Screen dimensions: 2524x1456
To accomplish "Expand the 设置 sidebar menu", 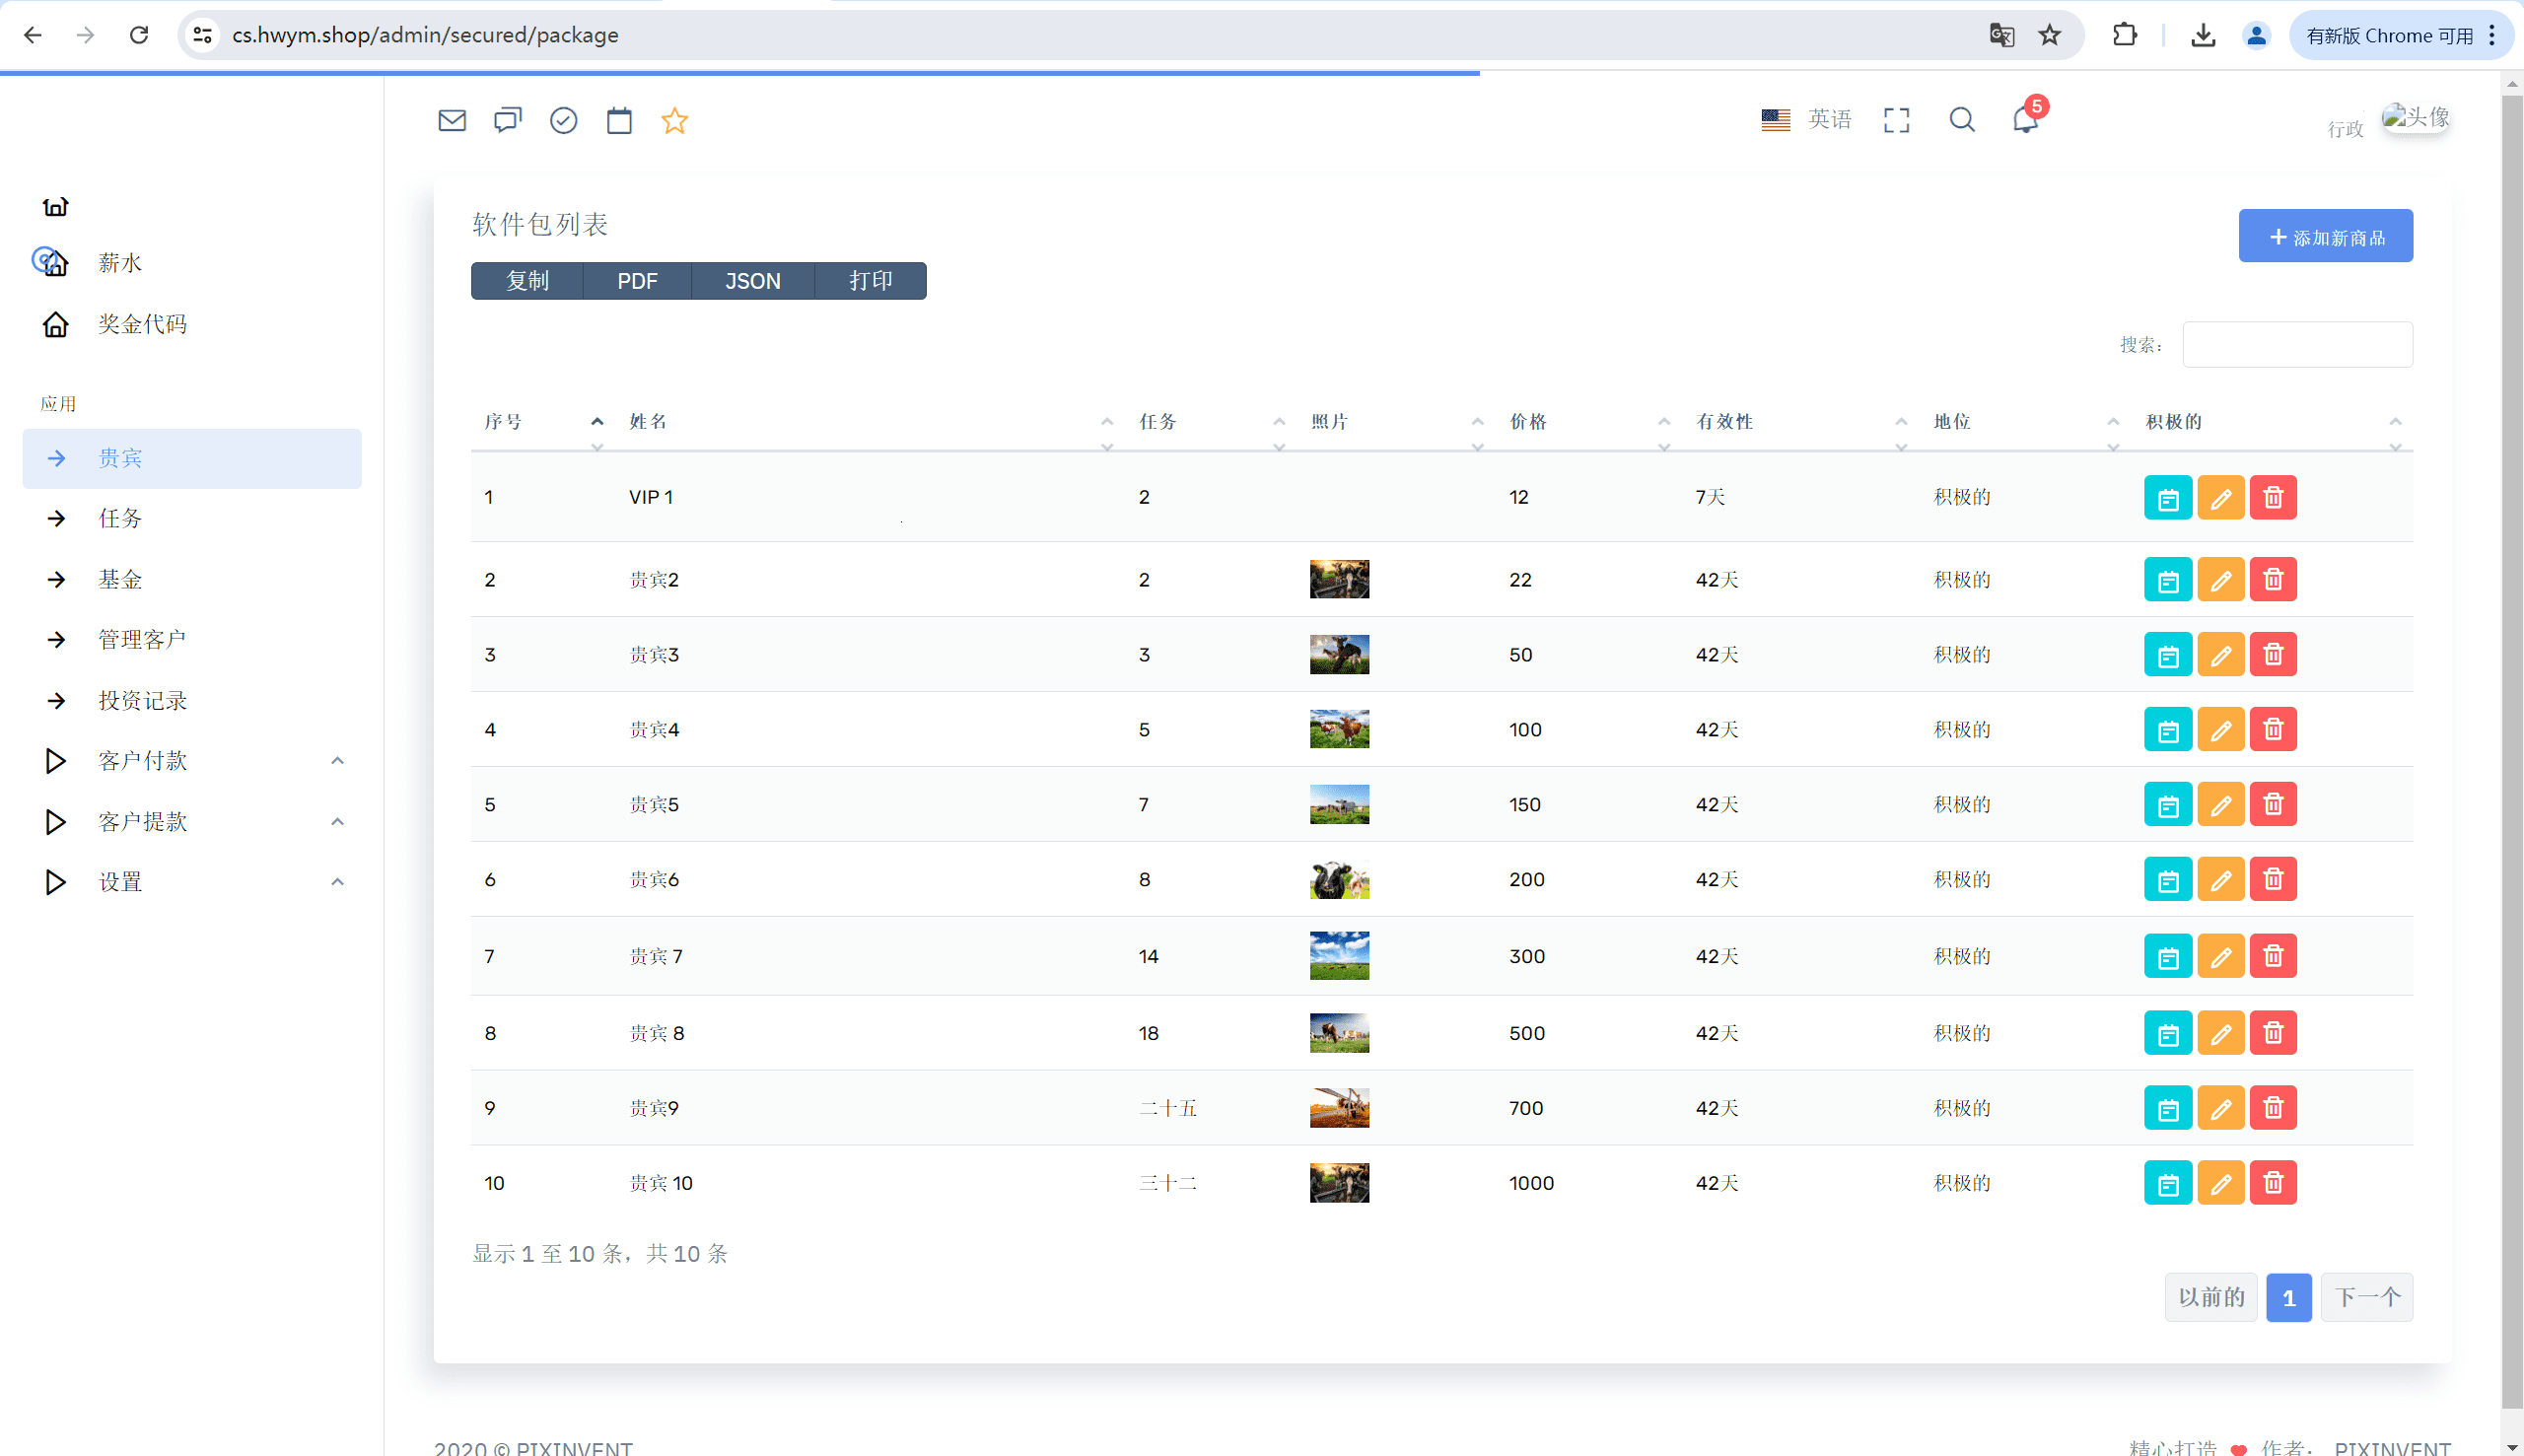I will (x=120, y=882).
